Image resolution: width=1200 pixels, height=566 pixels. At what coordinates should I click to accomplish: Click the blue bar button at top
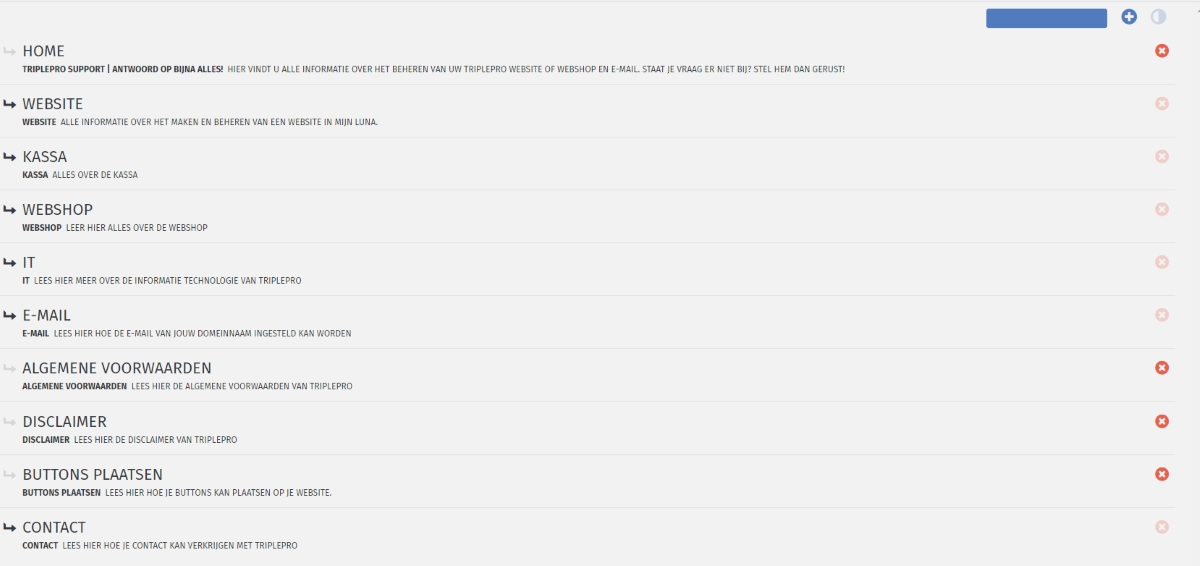[x=1046, y=18]
